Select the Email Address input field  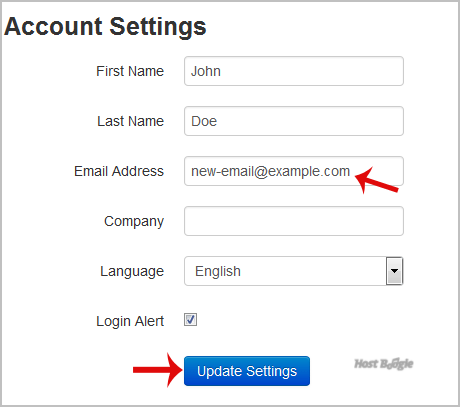294,171
